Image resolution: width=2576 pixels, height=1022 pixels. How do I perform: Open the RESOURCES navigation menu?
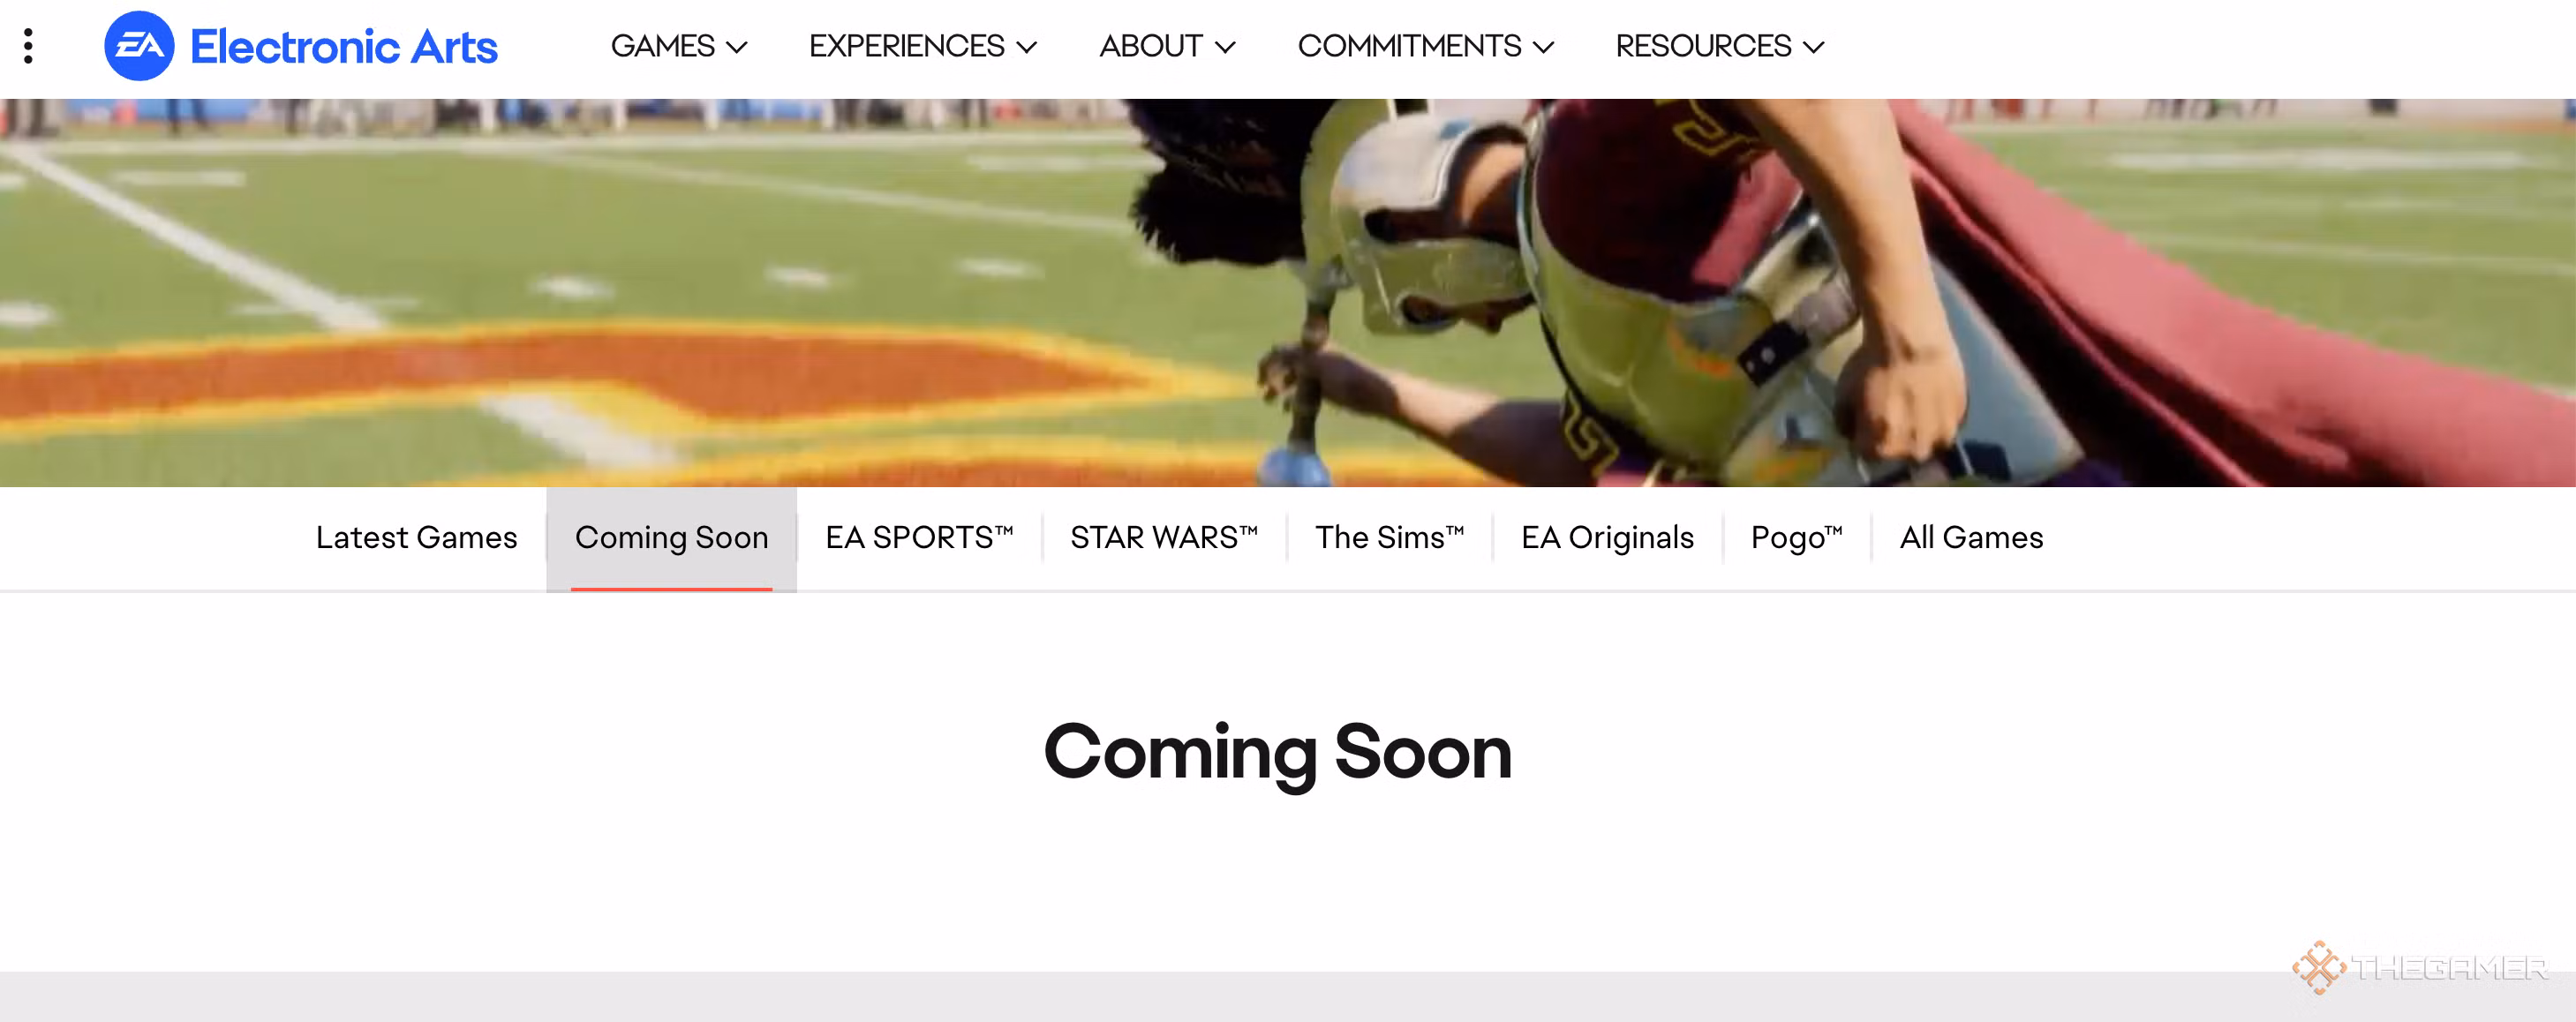click(1720, 46)
